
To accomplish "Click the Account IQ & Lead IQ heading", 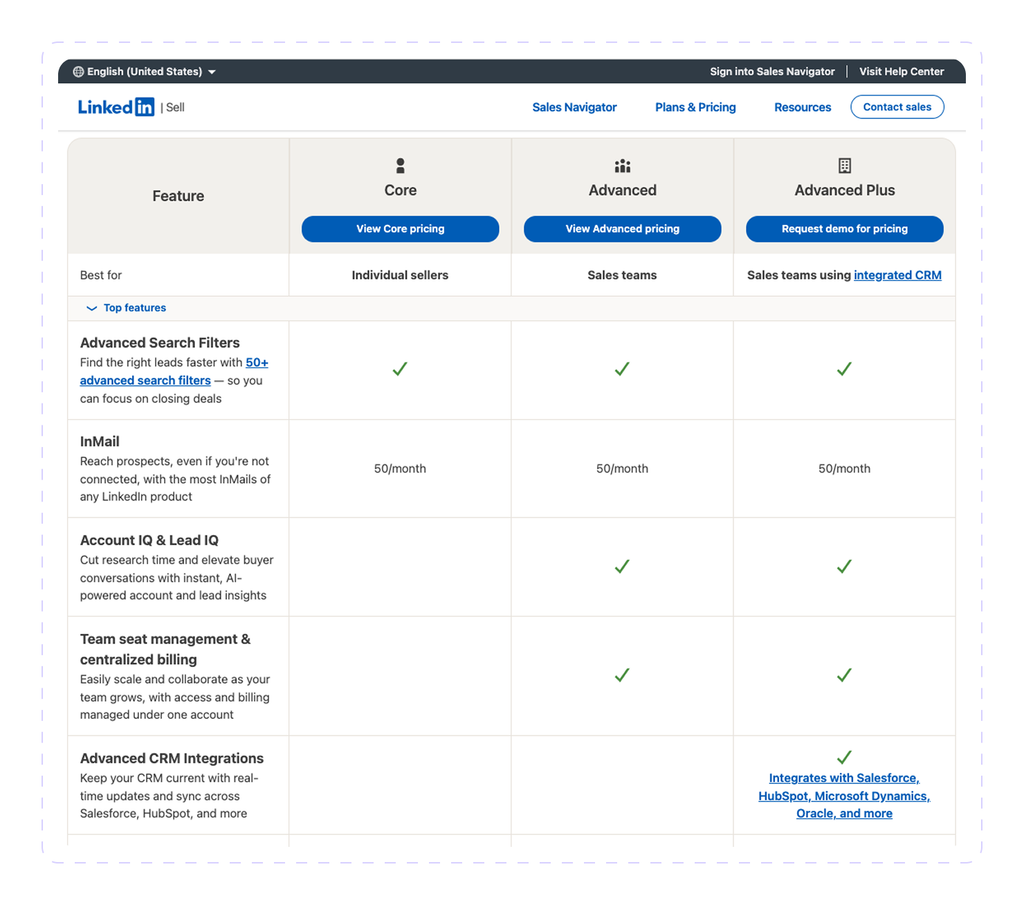I will pos(150,541).
